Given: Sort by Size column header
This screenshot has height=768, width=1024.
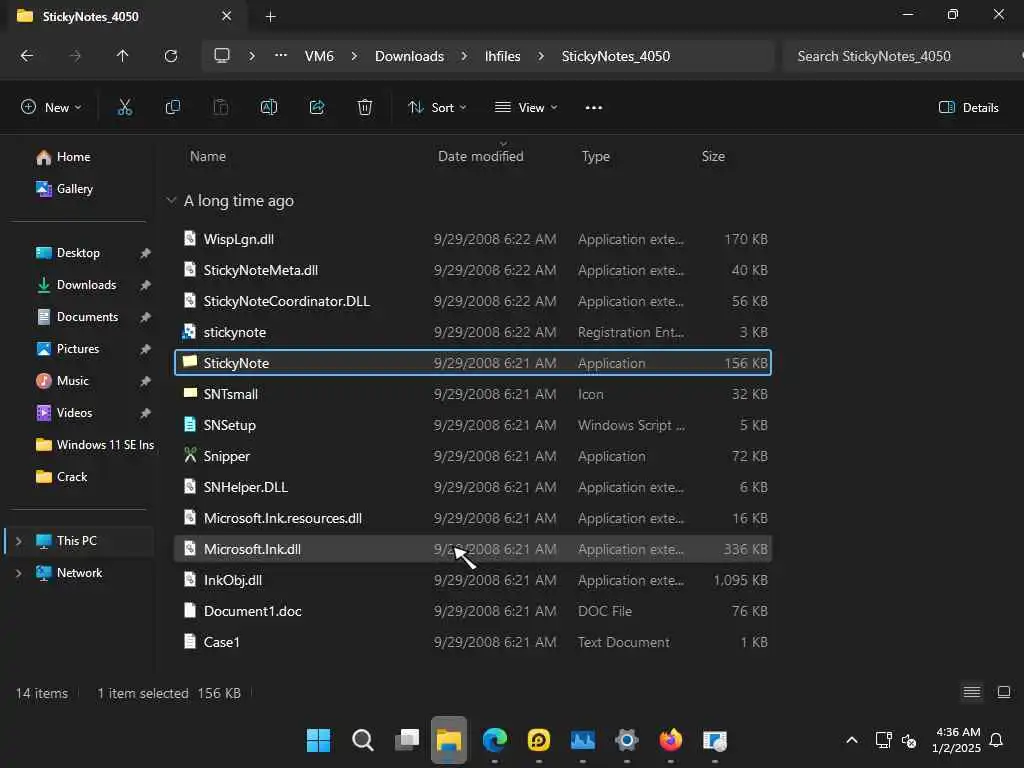Looking at the screenshot, I should 713,157.
